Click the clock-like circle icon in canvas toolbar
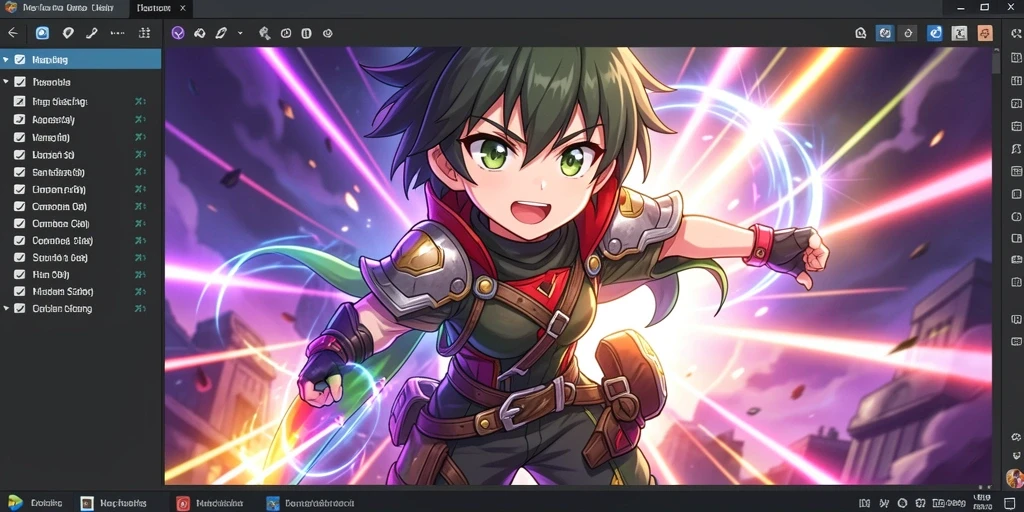The height and width of the screenshot is (512, 1024). tap(286, 33)
